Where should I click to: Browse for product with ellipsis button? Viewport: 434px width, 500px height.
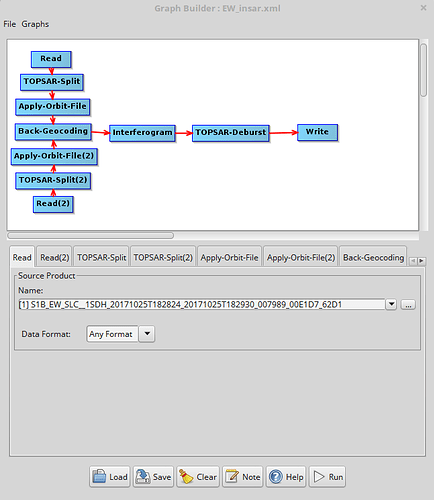(x=408, y=304)
